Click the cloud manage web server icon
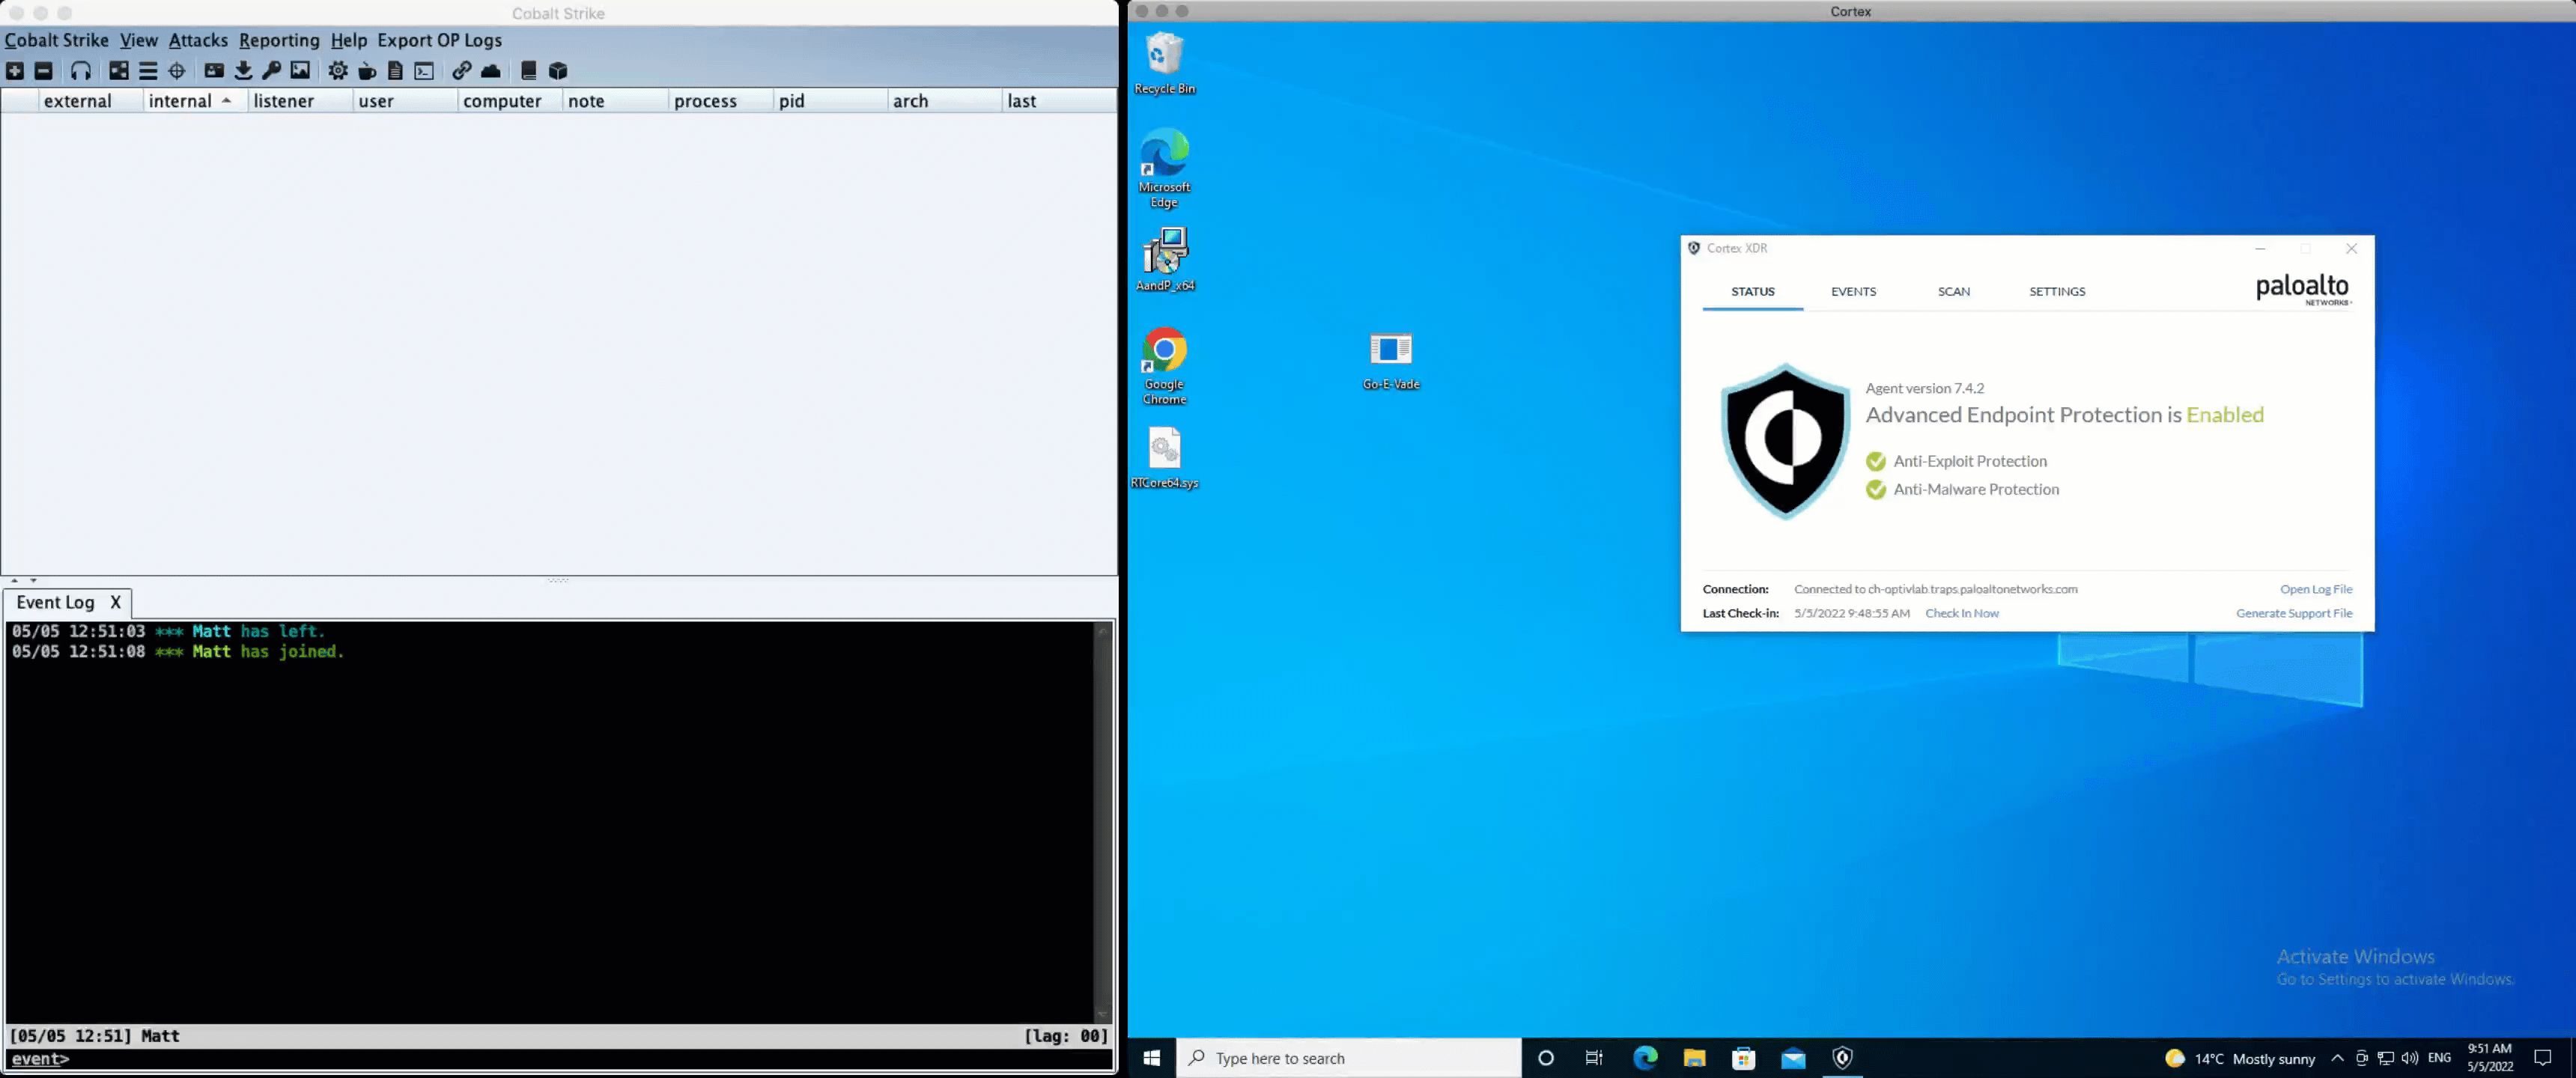Viewport: 2576px width, 1078px height. [491, 71]
